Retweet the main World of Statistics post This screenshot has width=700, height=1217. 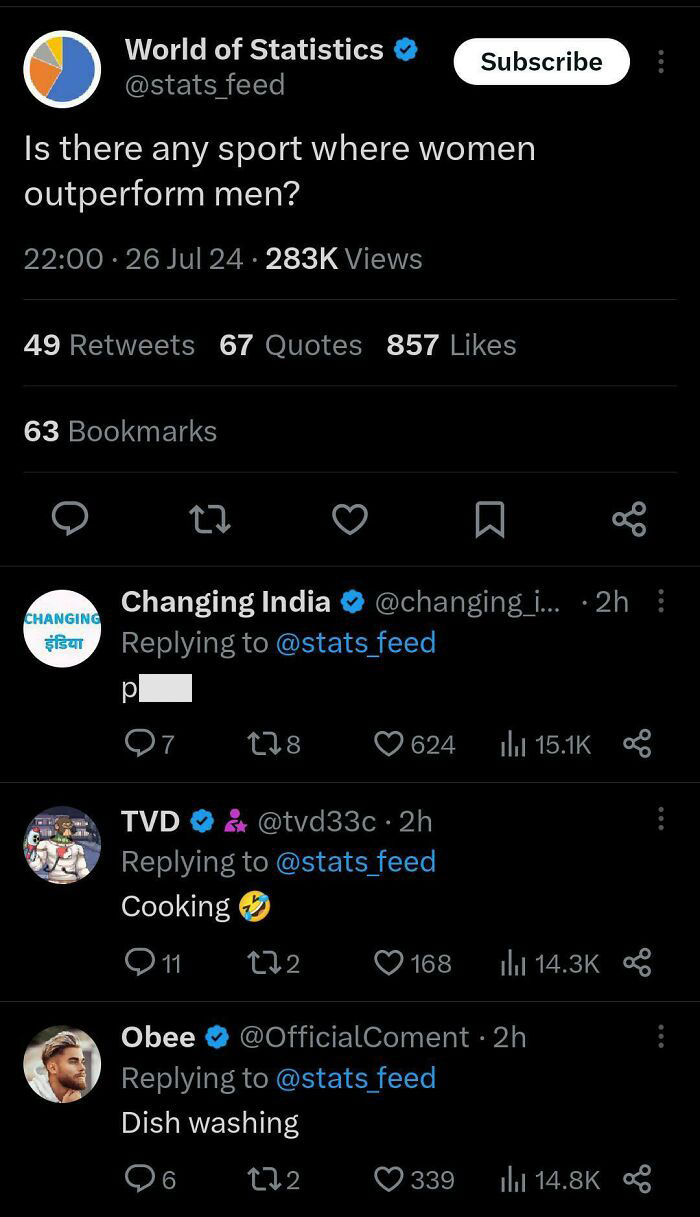[210, 519]
